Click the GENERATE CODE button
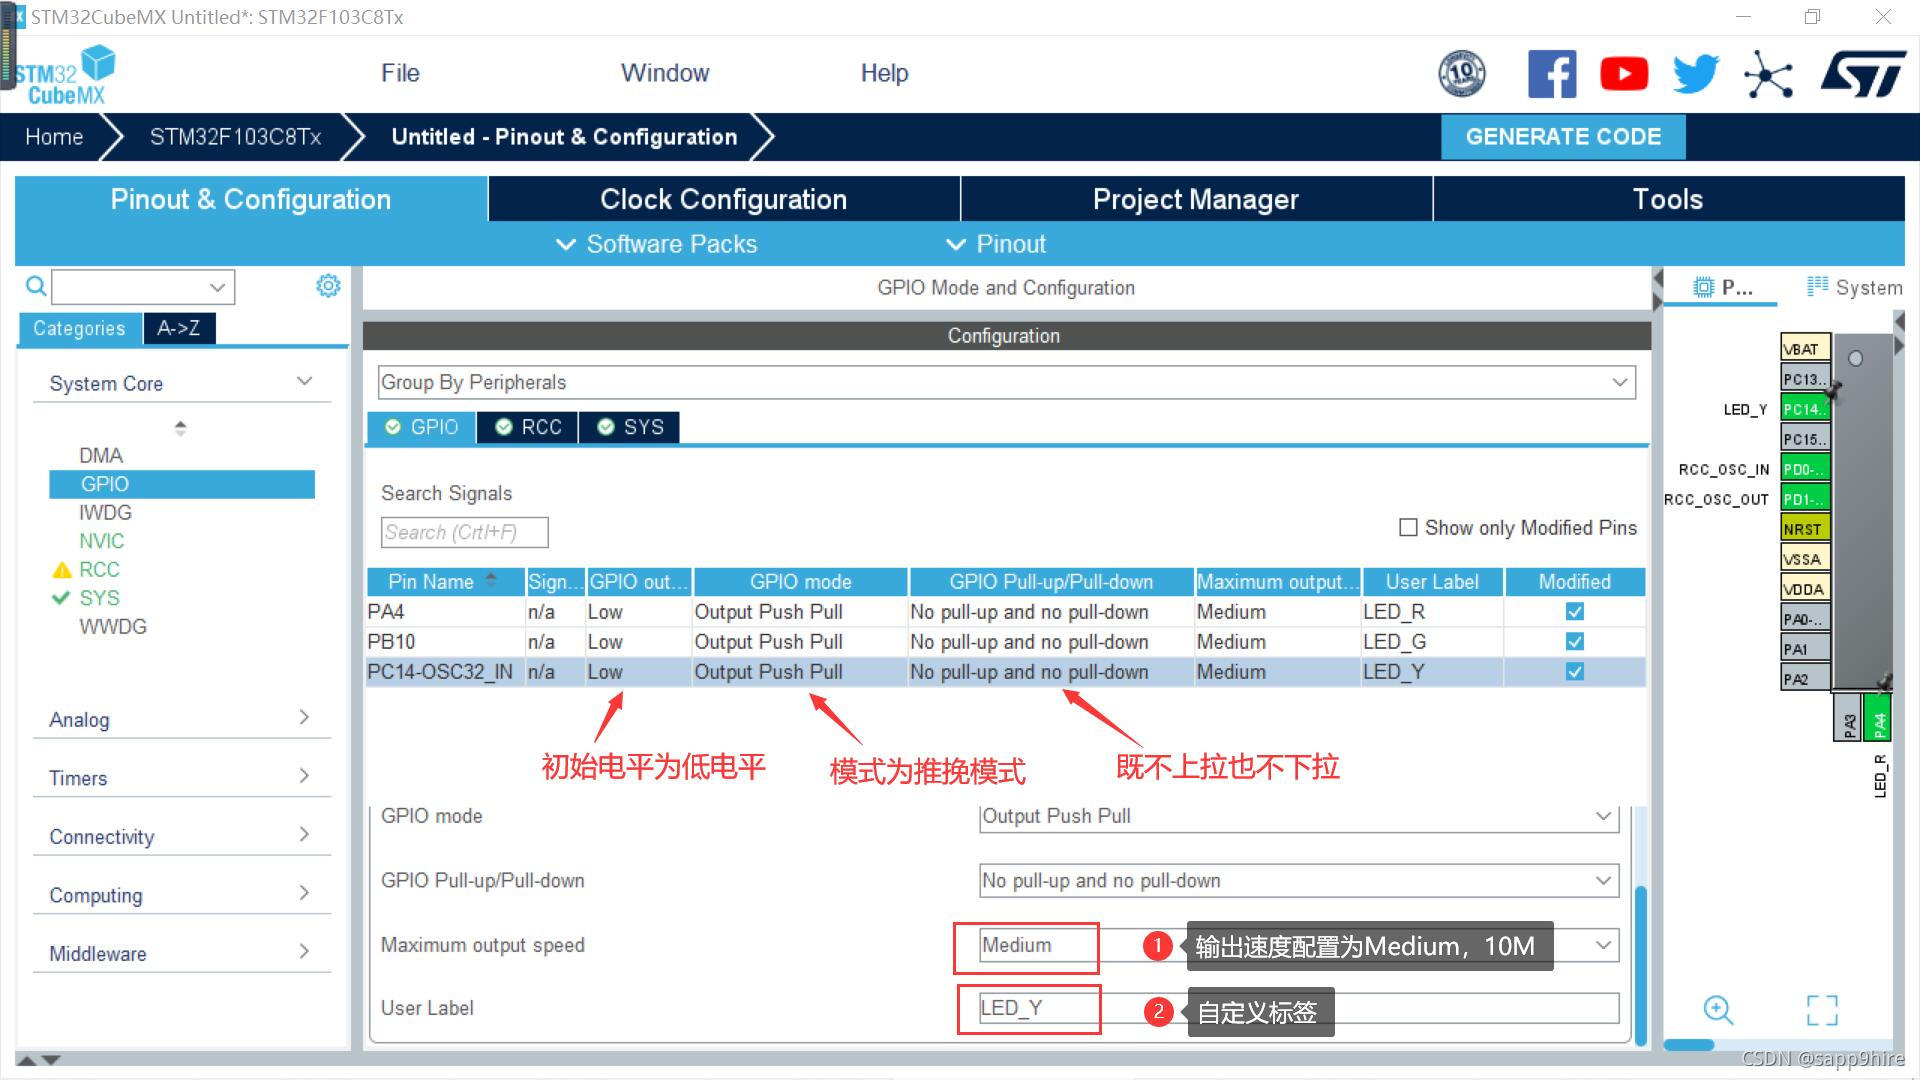The width and height of the screenshot is (1920, 1080). tap(1563, 137)
